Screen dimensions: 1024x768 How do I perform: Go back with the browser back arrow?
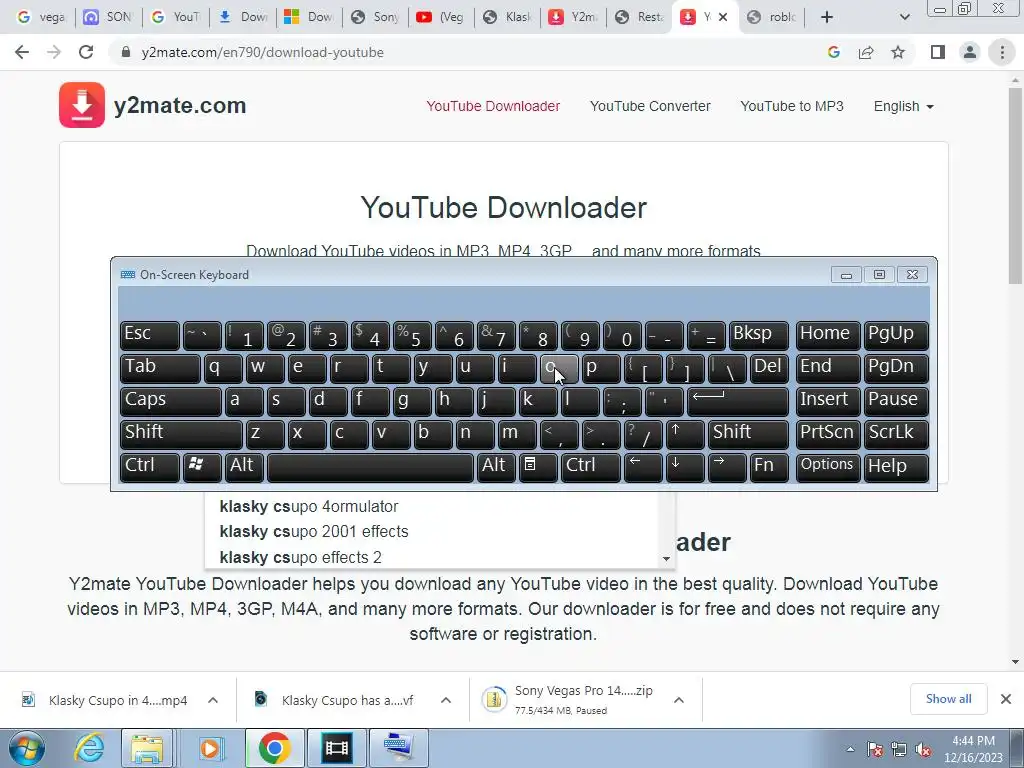point(22,52)
